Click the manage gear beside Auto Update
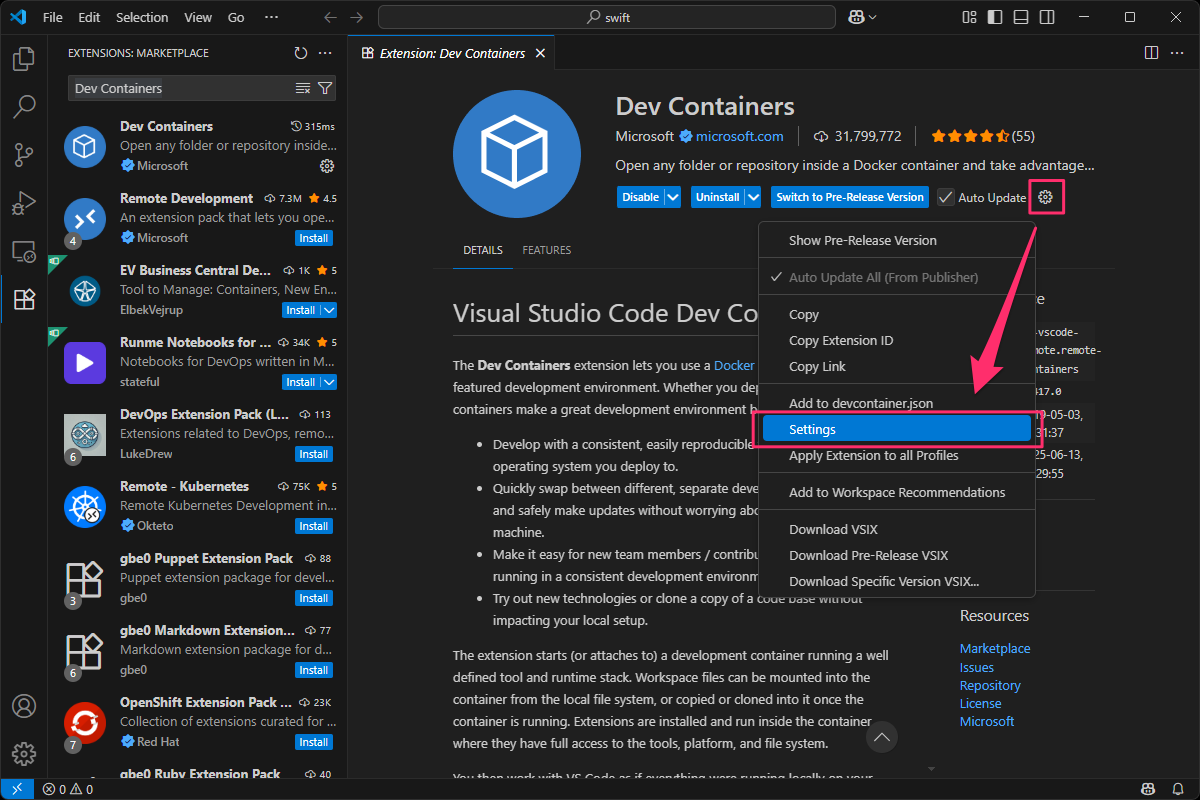1200x800 pixels. coord(1046,197)
